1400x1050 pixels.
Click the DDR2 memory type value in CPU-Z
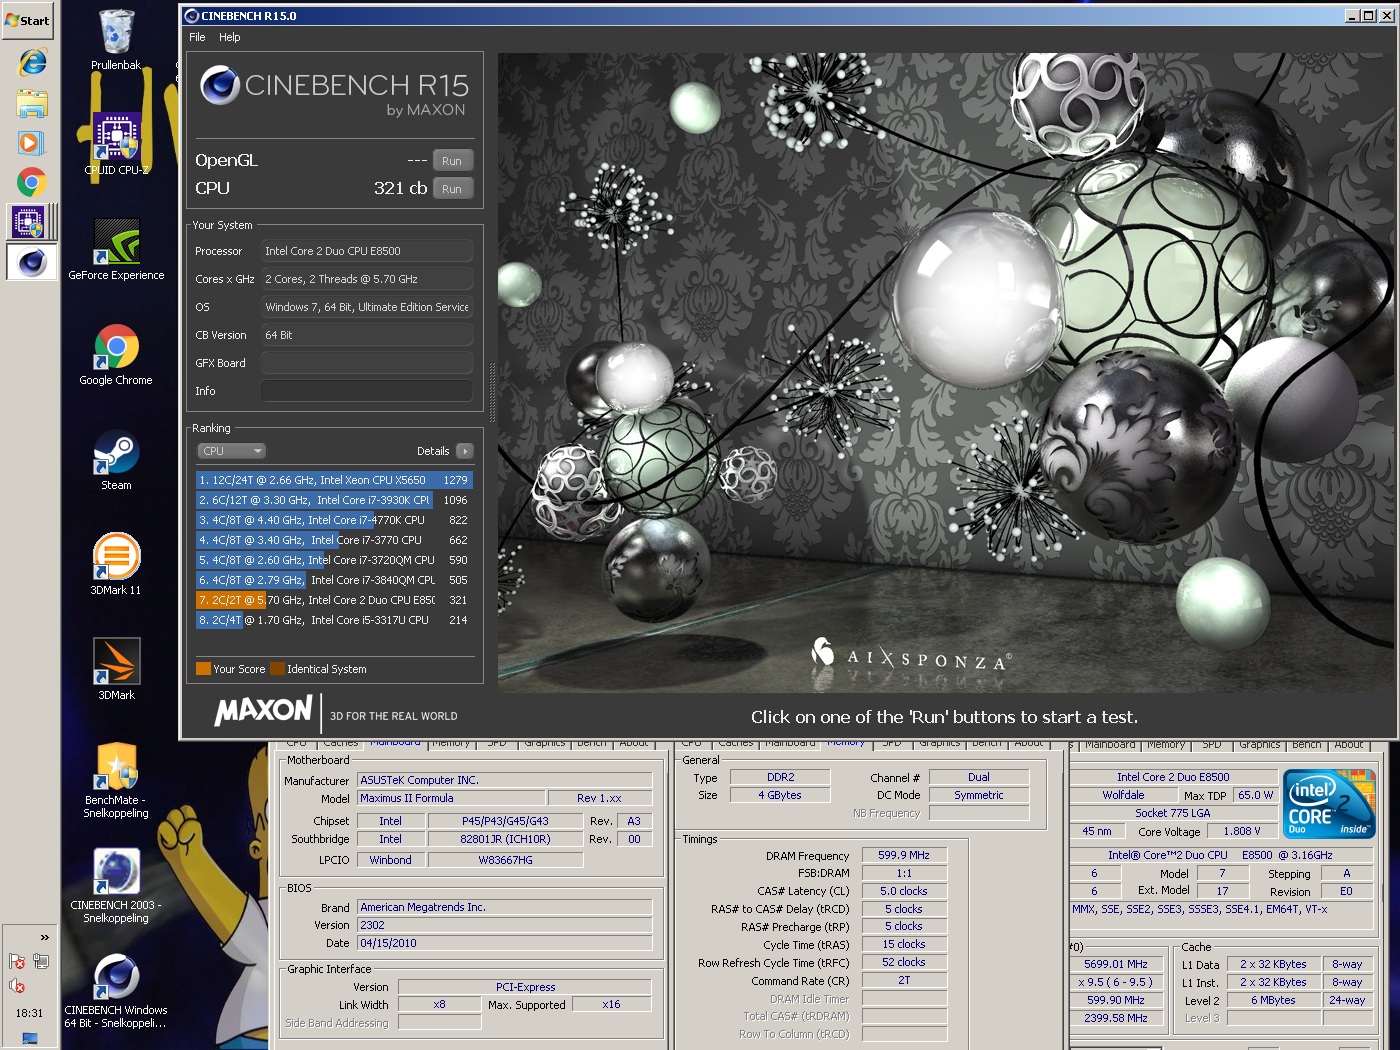[x=780, y=777]
